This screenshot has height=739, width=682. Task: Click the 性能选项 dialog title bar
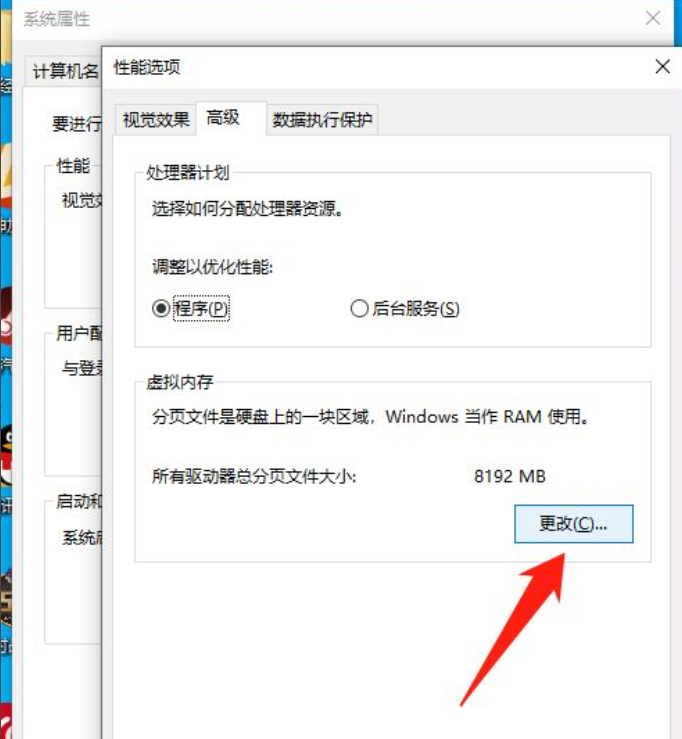(377, 67)
